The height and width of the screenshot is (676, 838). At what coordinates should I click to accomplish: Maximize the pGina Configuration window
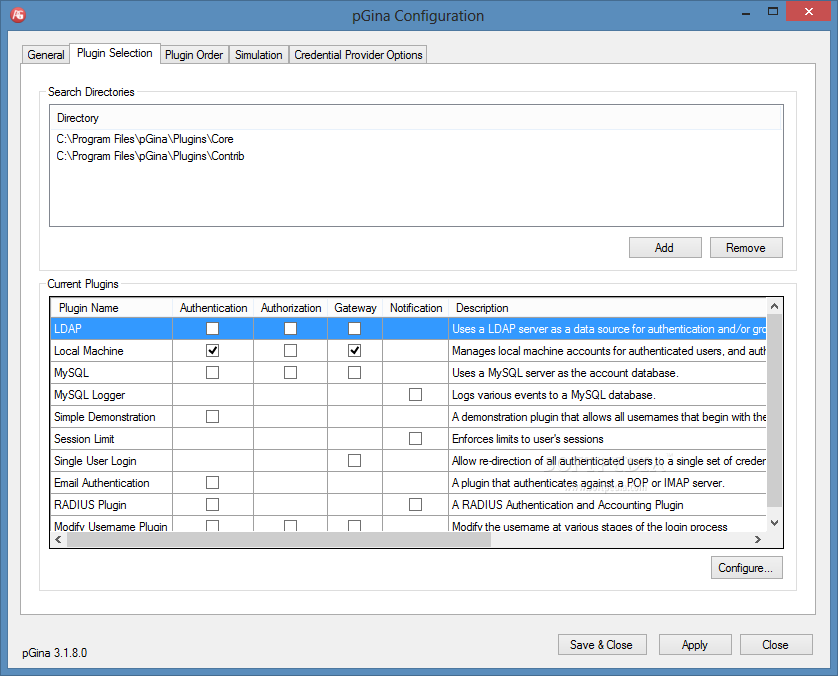tap(772, 12)
